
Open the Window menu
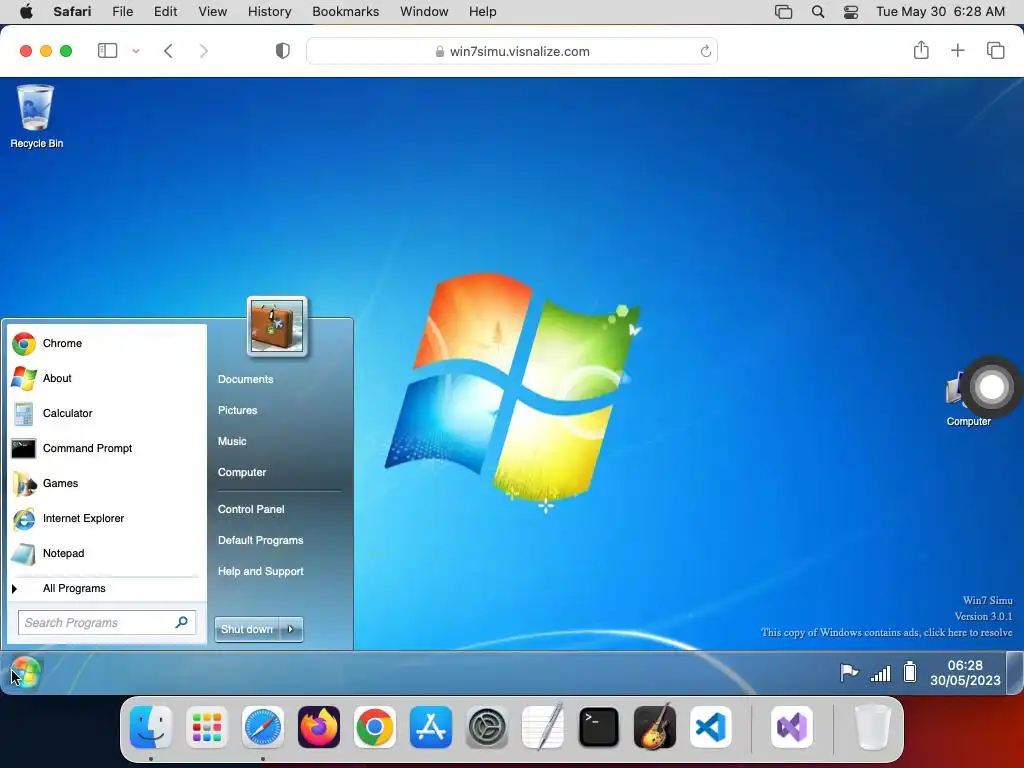pos(424,12)
